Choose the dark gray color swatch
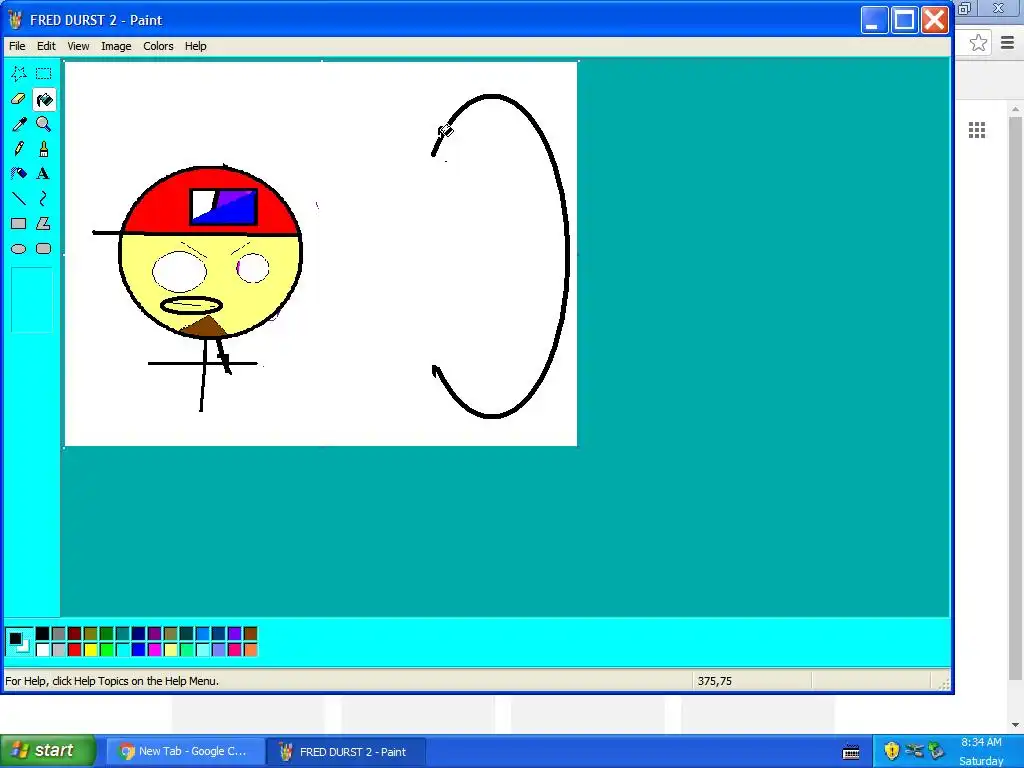 click(58, 633)
